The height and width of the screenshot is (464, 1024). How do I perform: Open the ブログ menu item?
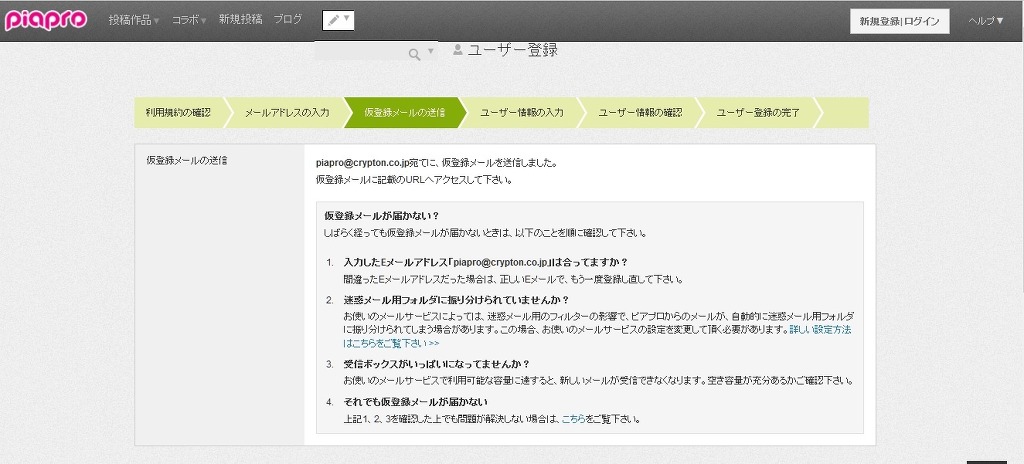288,20
